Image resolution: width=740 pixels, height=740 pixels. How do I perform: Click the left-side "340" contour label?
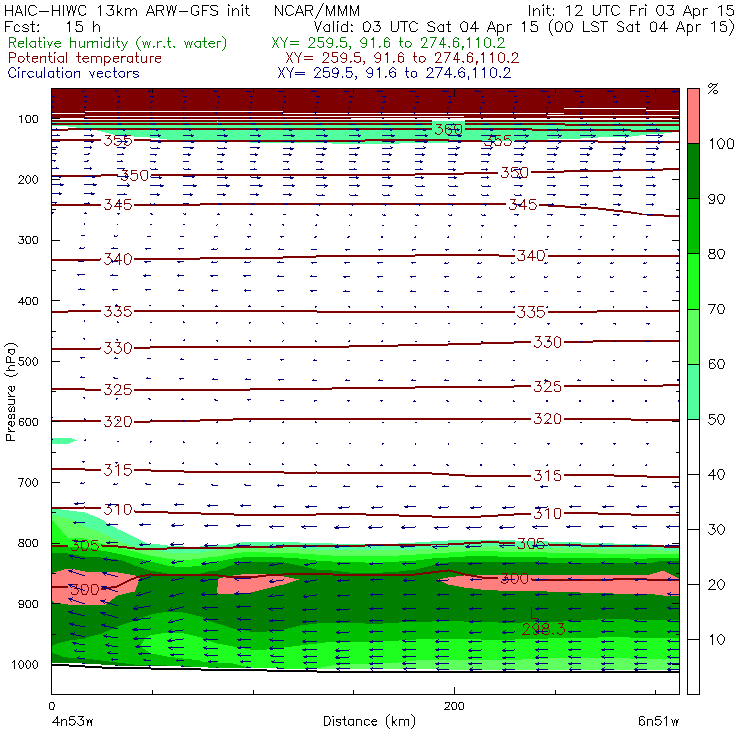118,259
